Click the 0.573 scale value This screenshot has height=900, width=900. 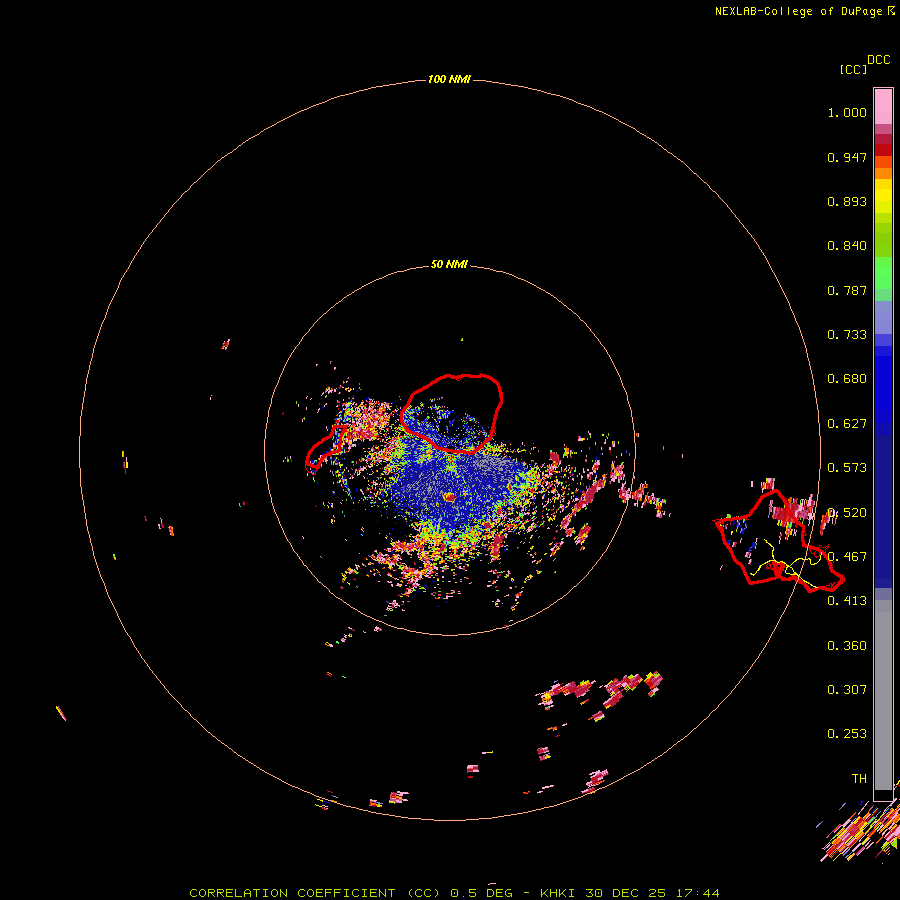(847, 468)
